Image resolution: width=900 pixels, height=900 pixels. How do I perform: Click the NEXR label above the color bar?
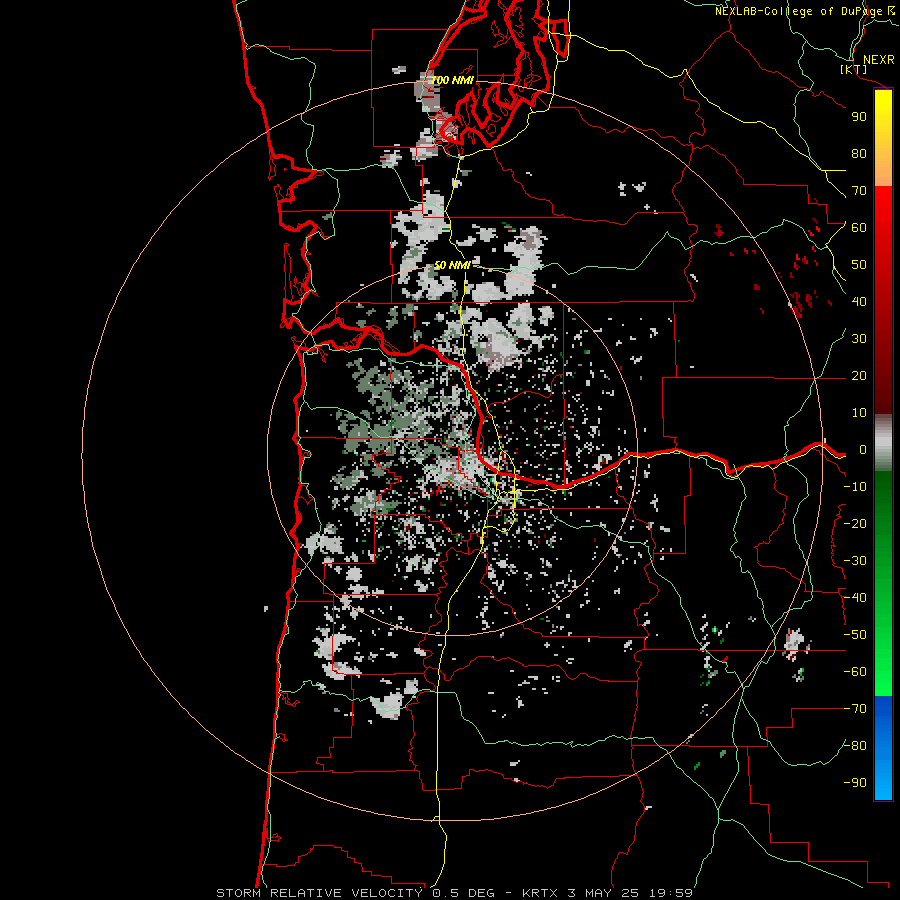(879, 60)
